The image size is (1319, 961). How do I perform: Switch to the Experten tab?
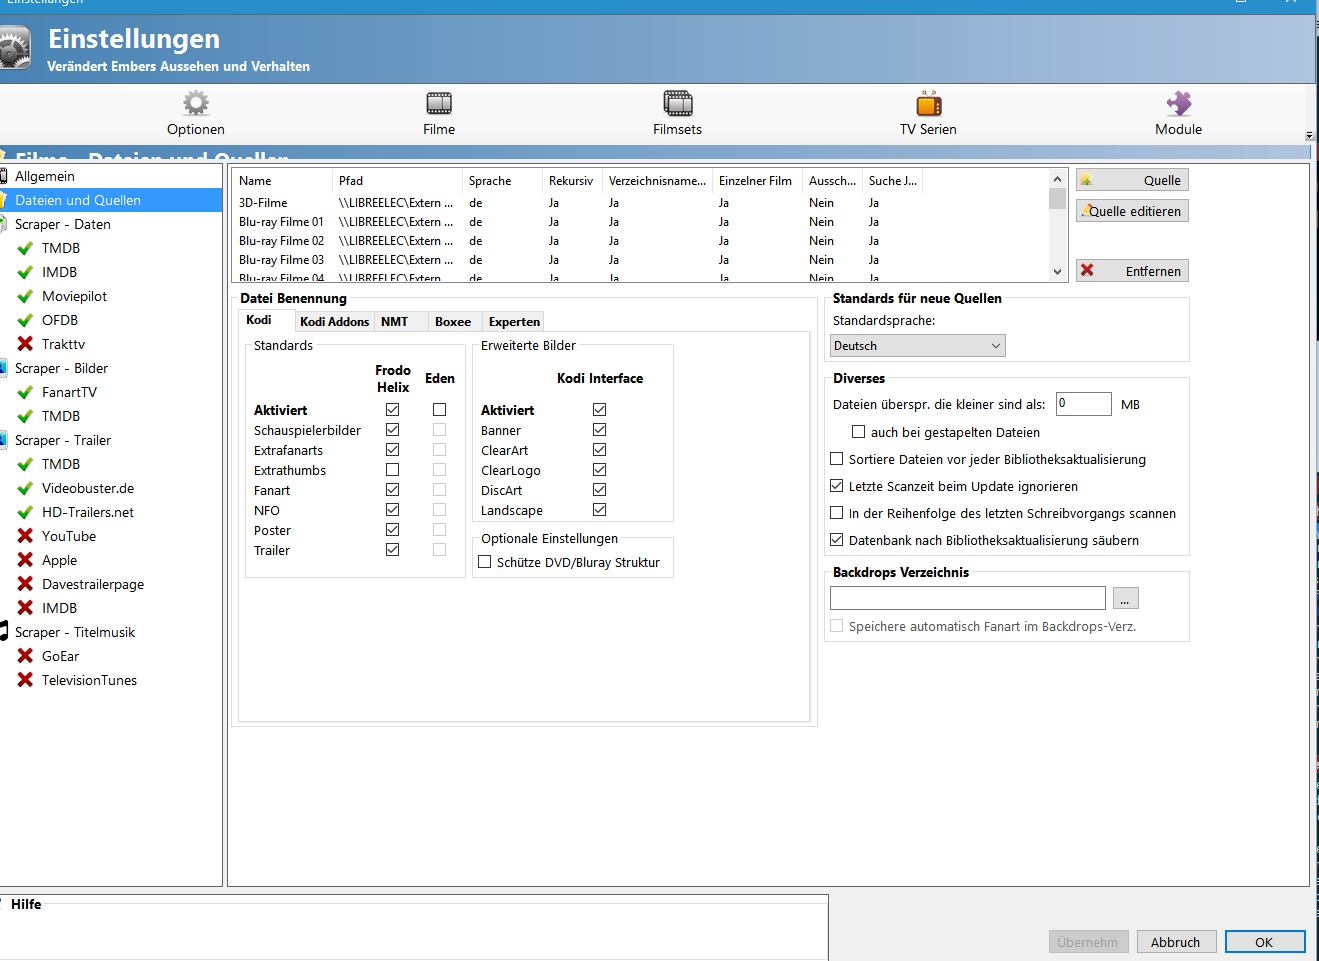coord(514,322)
